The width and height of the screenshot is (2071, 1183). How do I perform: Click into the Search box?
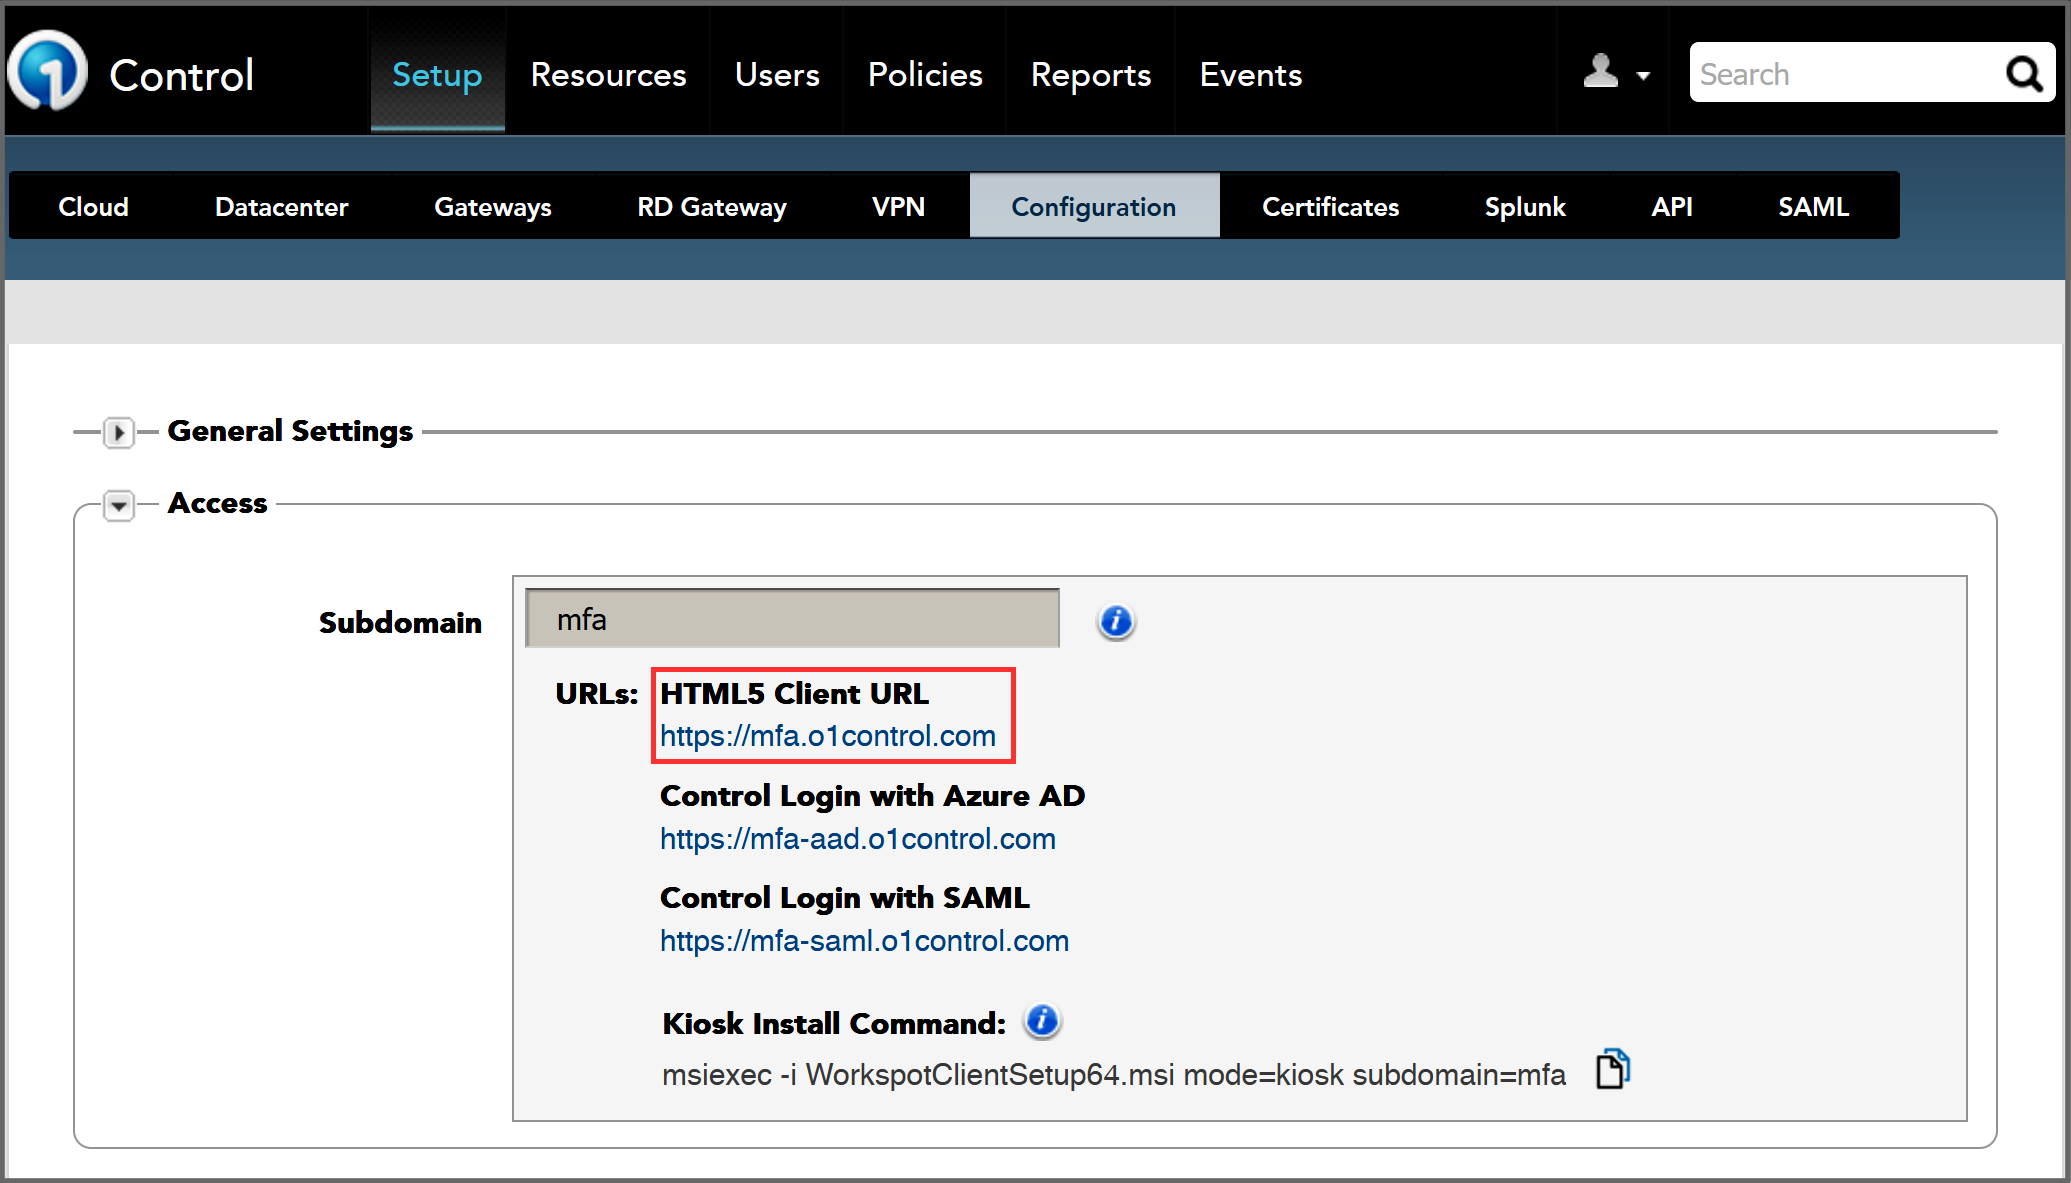click(1840, 74)
